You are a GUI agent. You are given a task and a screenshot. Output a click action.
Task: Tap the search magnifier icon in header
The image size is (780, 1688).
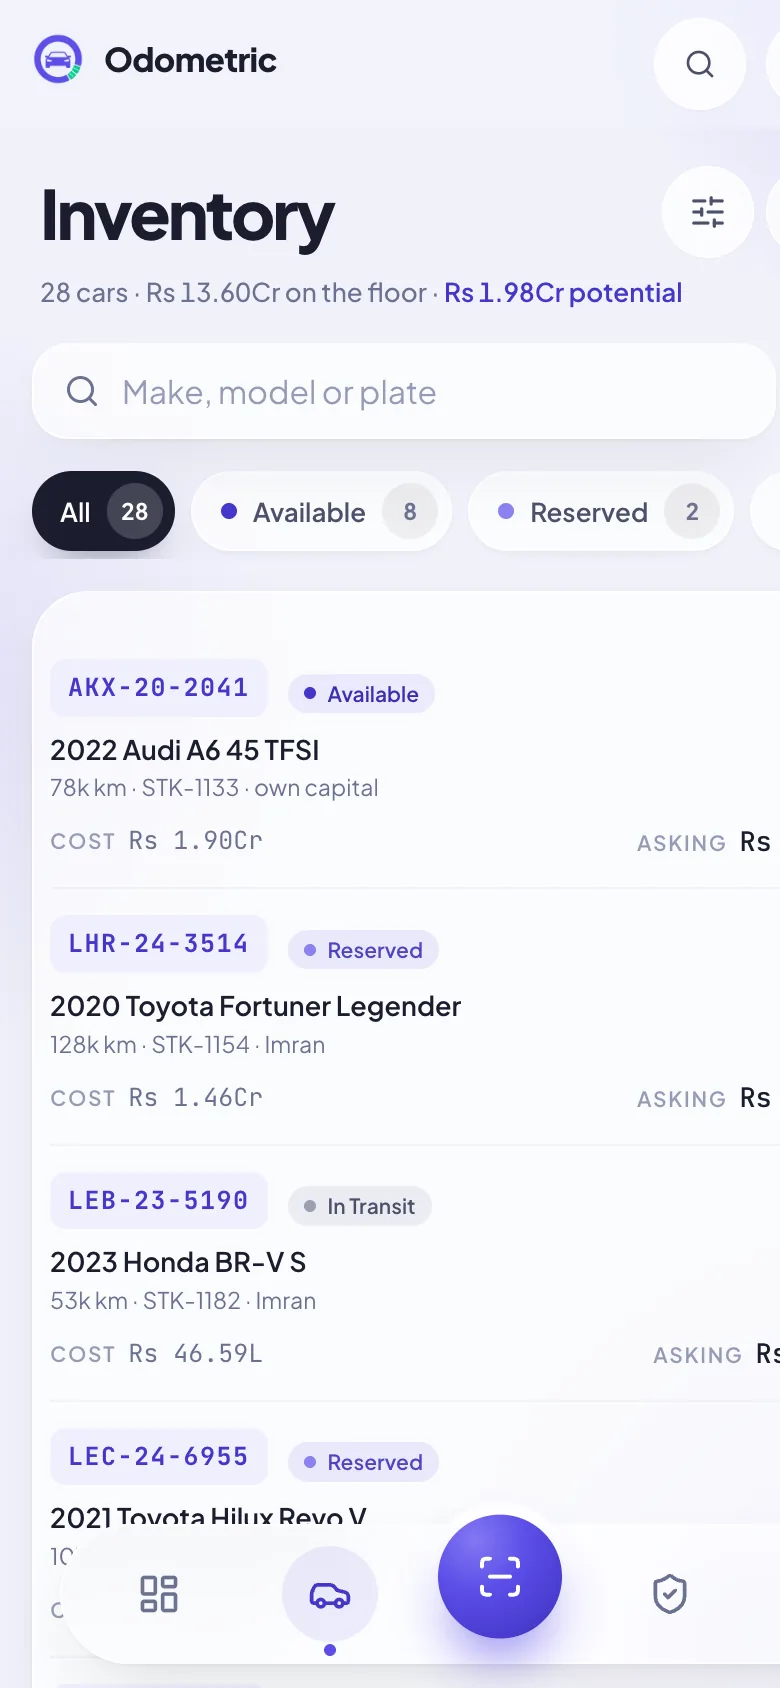[700, 64]
